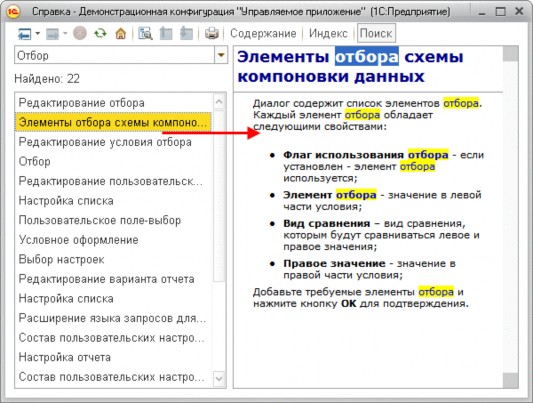Click the next topic icon
This screenshot has width=533, height=403.
[x=186, y=33]
